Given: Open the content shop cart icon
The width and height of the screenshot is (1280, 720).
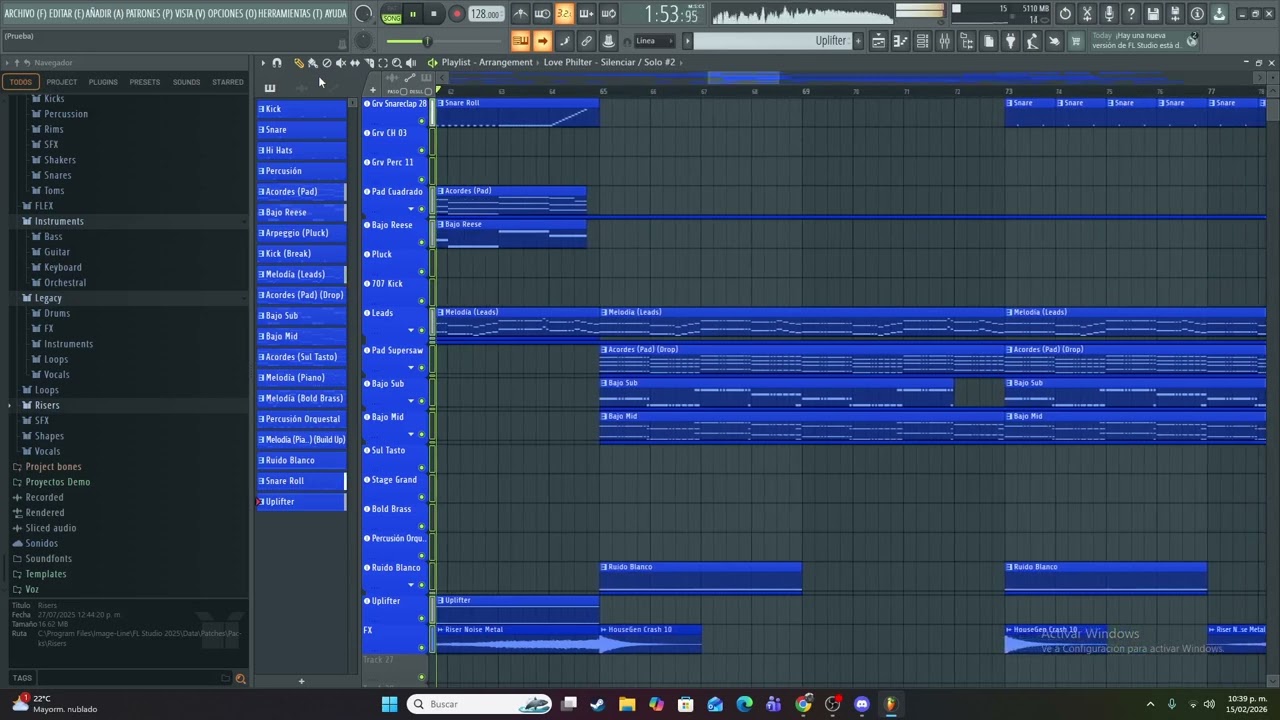Looking at the screenshot, I should coord(1076,41).
